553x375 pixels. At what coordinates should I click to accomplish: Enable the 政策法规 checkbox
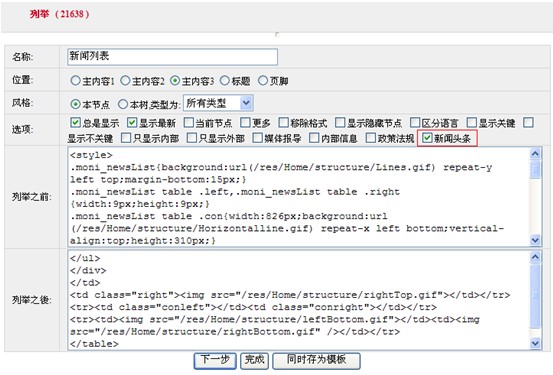(x=371, y=138)
